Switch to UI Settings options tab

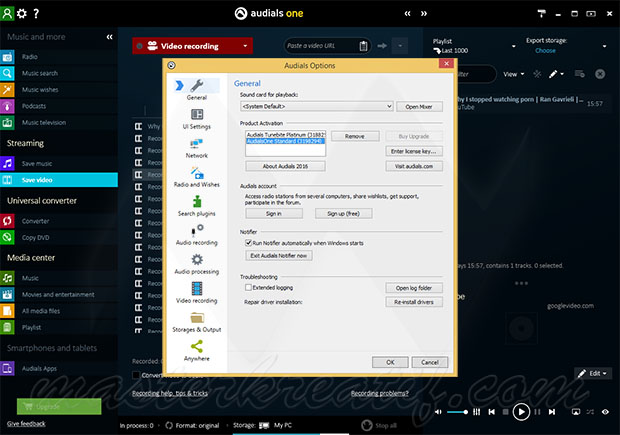click(197, 119)
